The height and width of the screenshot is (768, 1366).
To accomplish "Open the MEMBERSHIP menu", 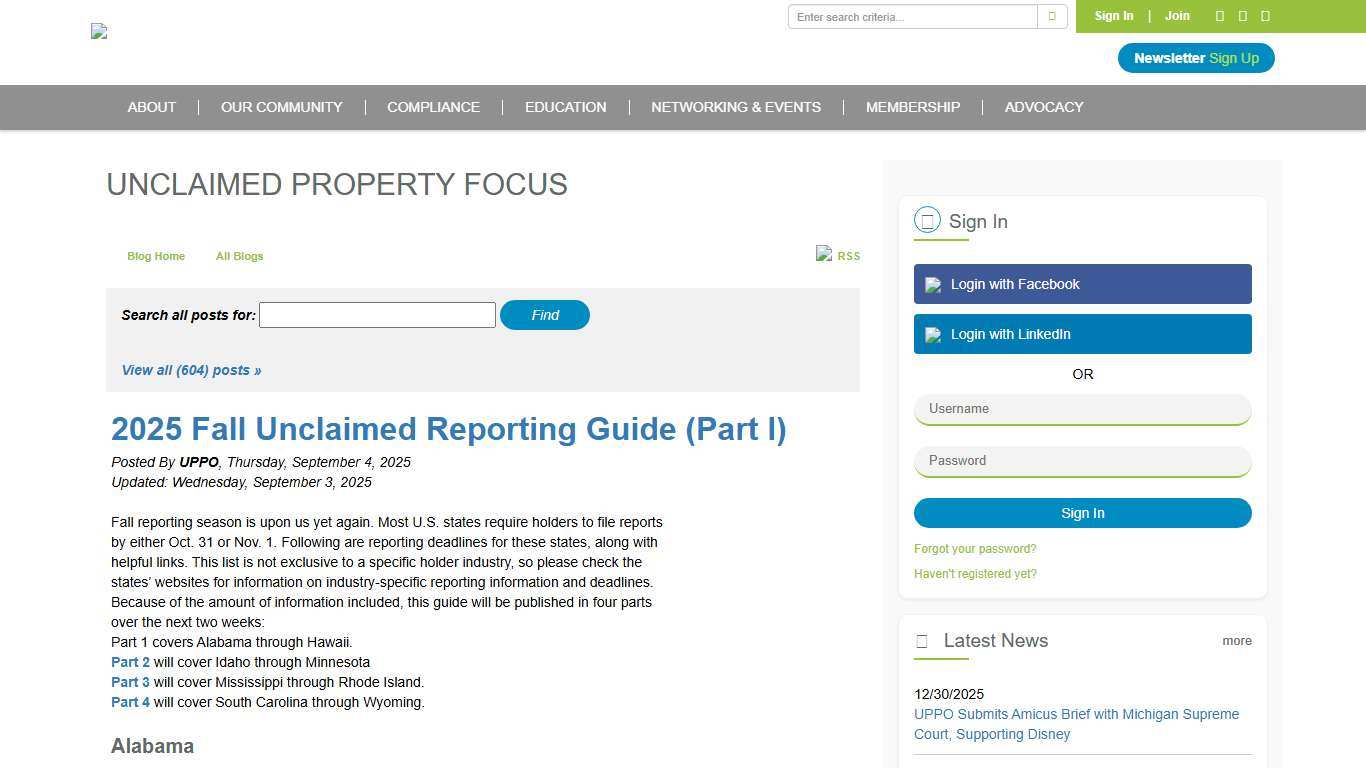I will [x=912, y=107].
